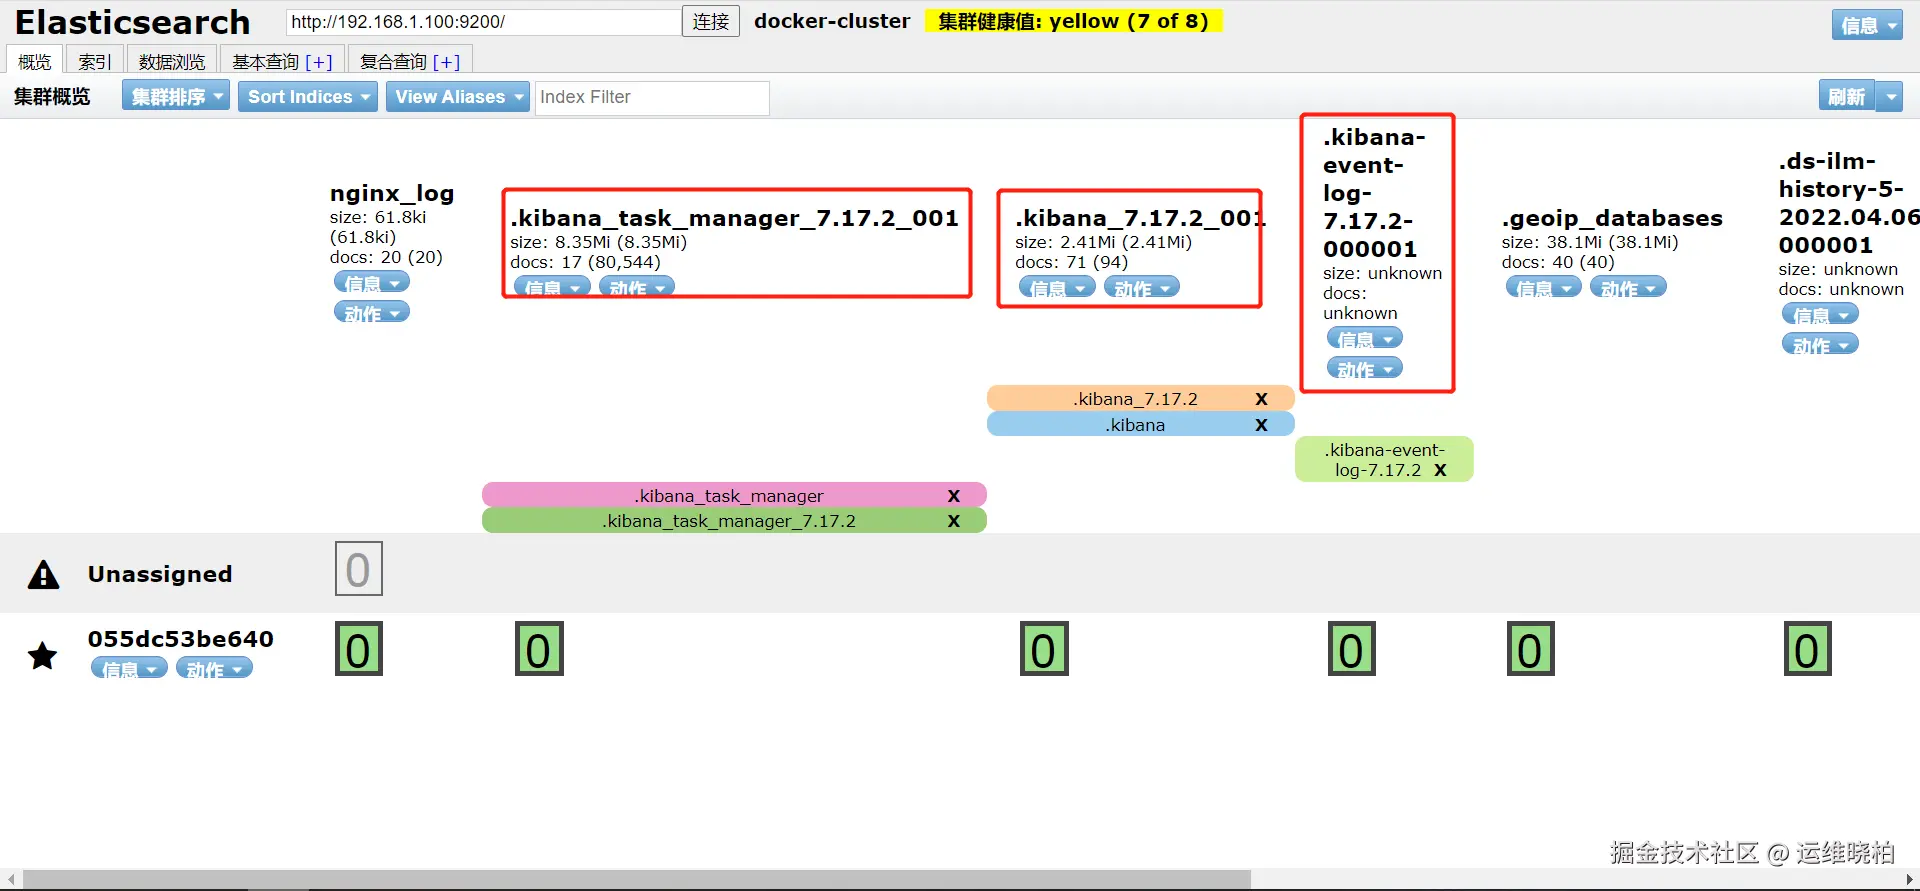Remove the .kibana-event-log-7.17.2 alias with X
1920x891 pixels.
point(1440,470)
